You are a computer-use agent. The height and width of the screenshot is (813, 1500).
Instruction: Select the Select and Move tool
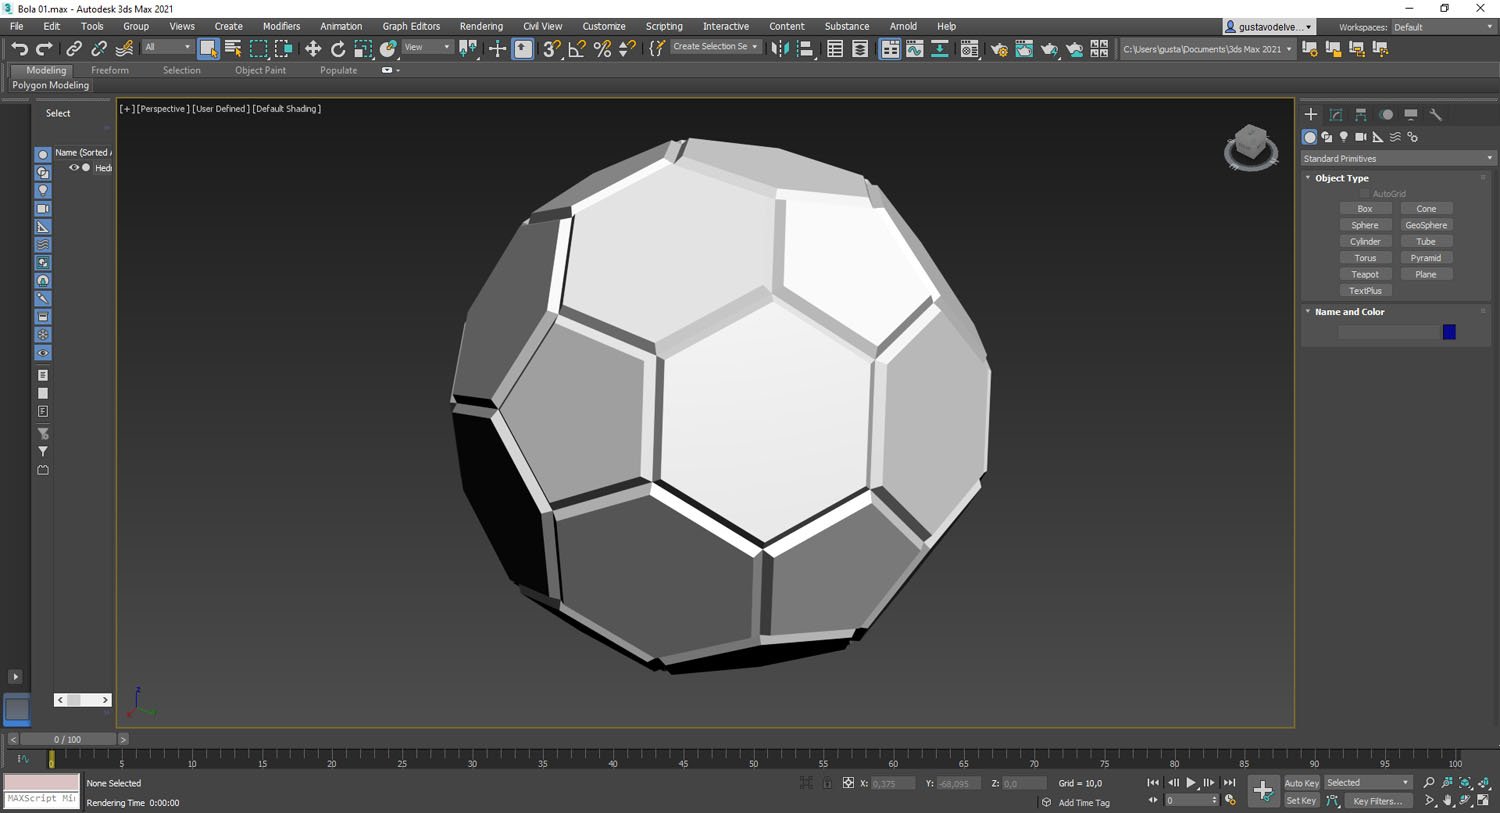click(x=313, y=48)
